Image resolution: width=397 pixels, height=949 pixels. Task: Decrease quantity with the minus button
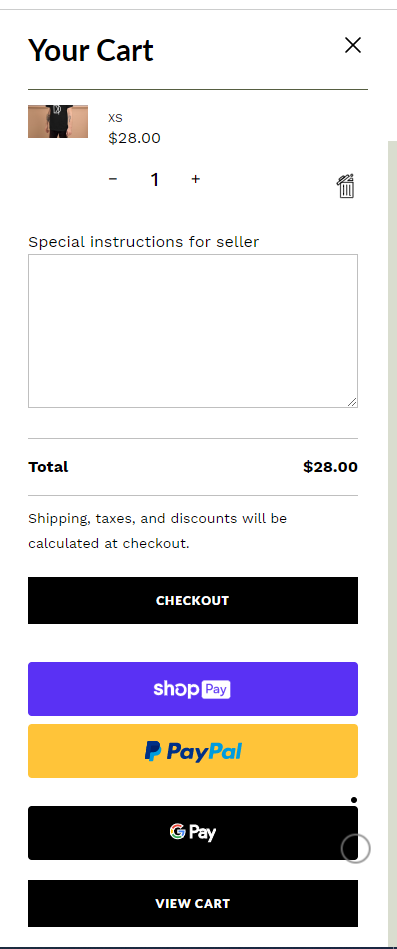click(113, 179)
